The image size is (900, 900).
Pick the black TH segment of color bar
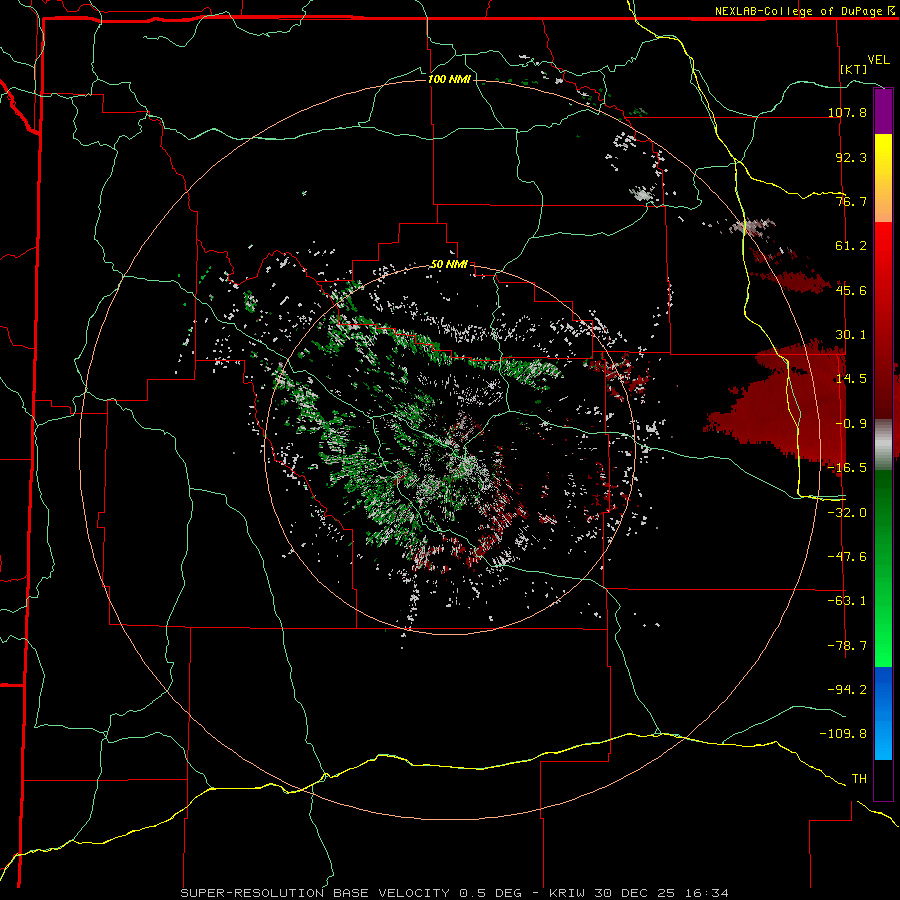point(883,779)
